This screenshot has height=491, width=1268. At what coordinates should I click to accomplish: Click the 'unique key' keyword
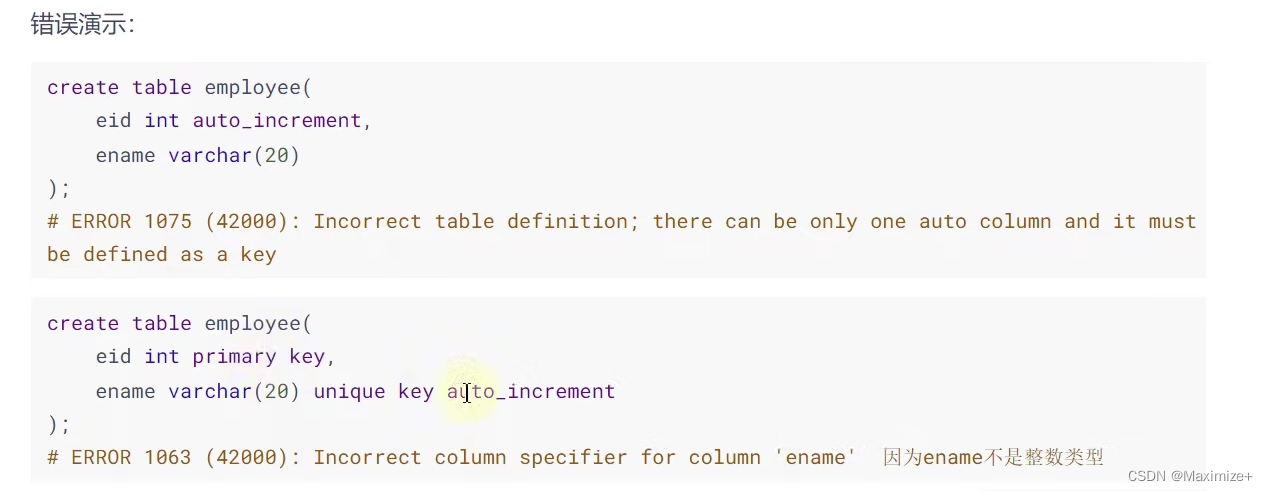point(373,392)
